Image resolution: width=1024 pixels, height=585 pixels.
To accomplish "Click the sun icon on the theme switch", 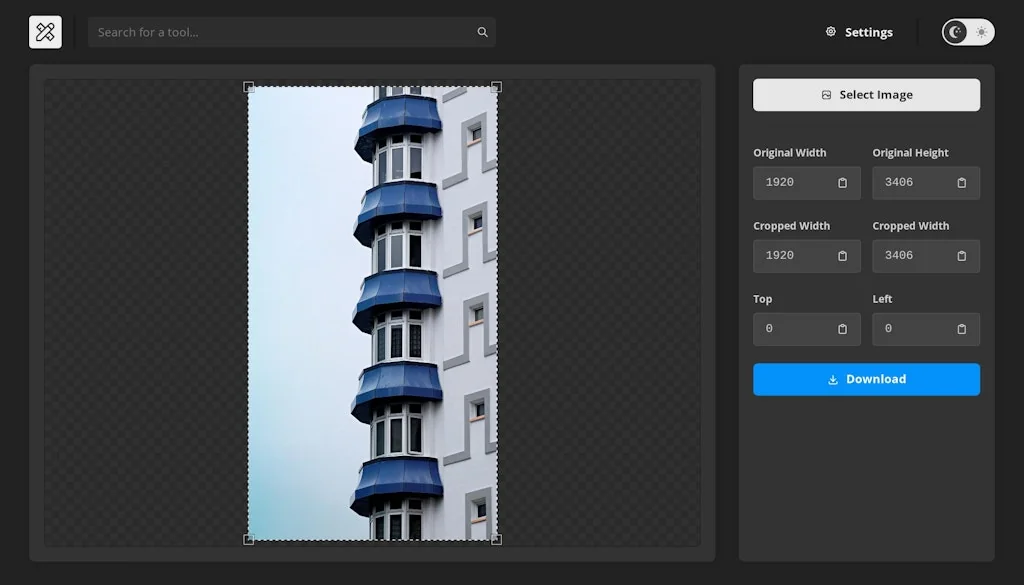I will (982, 32).
